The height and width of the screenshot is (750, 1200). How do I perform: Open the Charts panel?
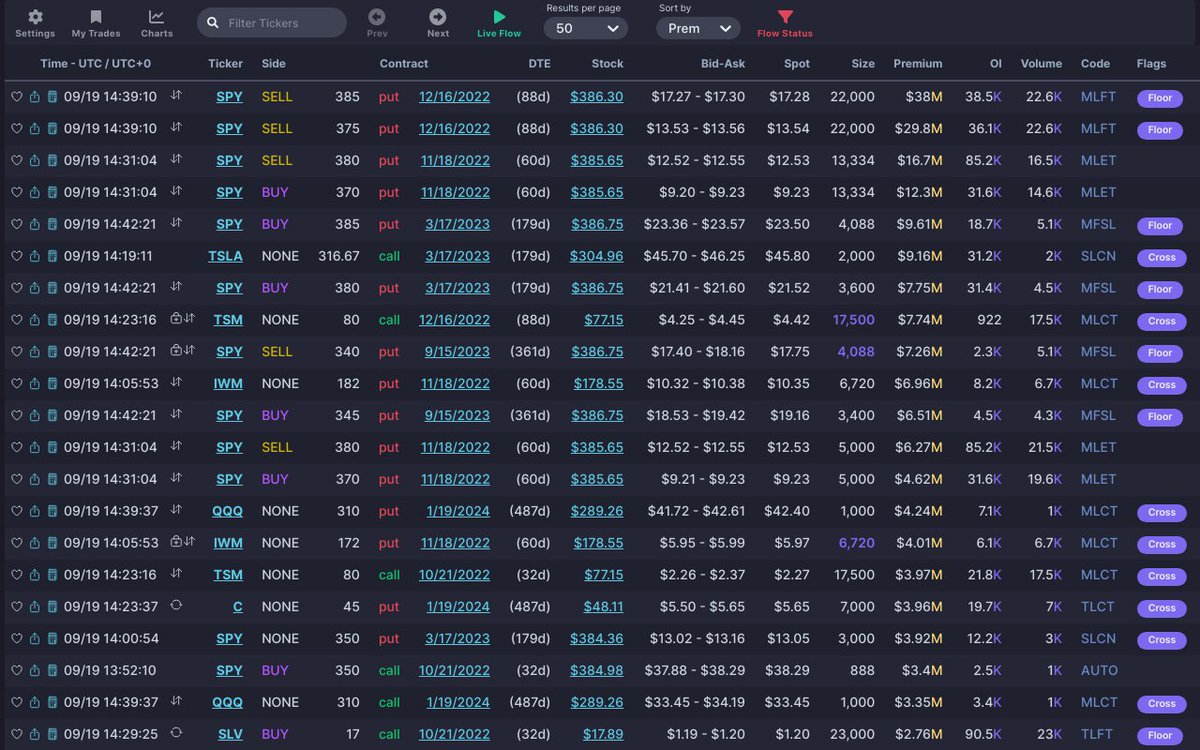click(156, 22)
